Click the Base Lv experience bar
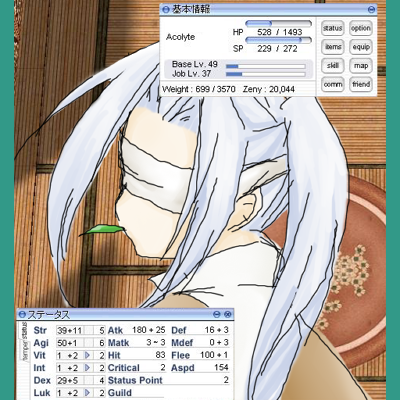Screen dimensions: 400x400 point(266,66)
